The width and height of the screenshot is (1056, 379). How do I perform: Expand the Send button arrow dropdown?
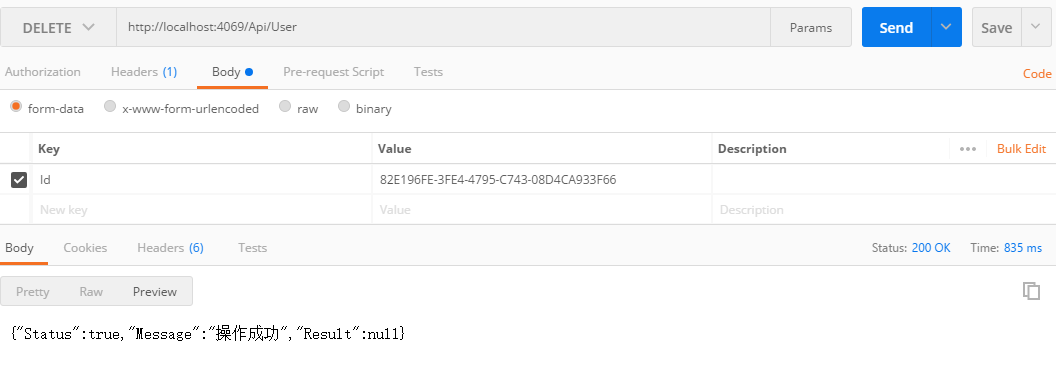coord(946,27)
